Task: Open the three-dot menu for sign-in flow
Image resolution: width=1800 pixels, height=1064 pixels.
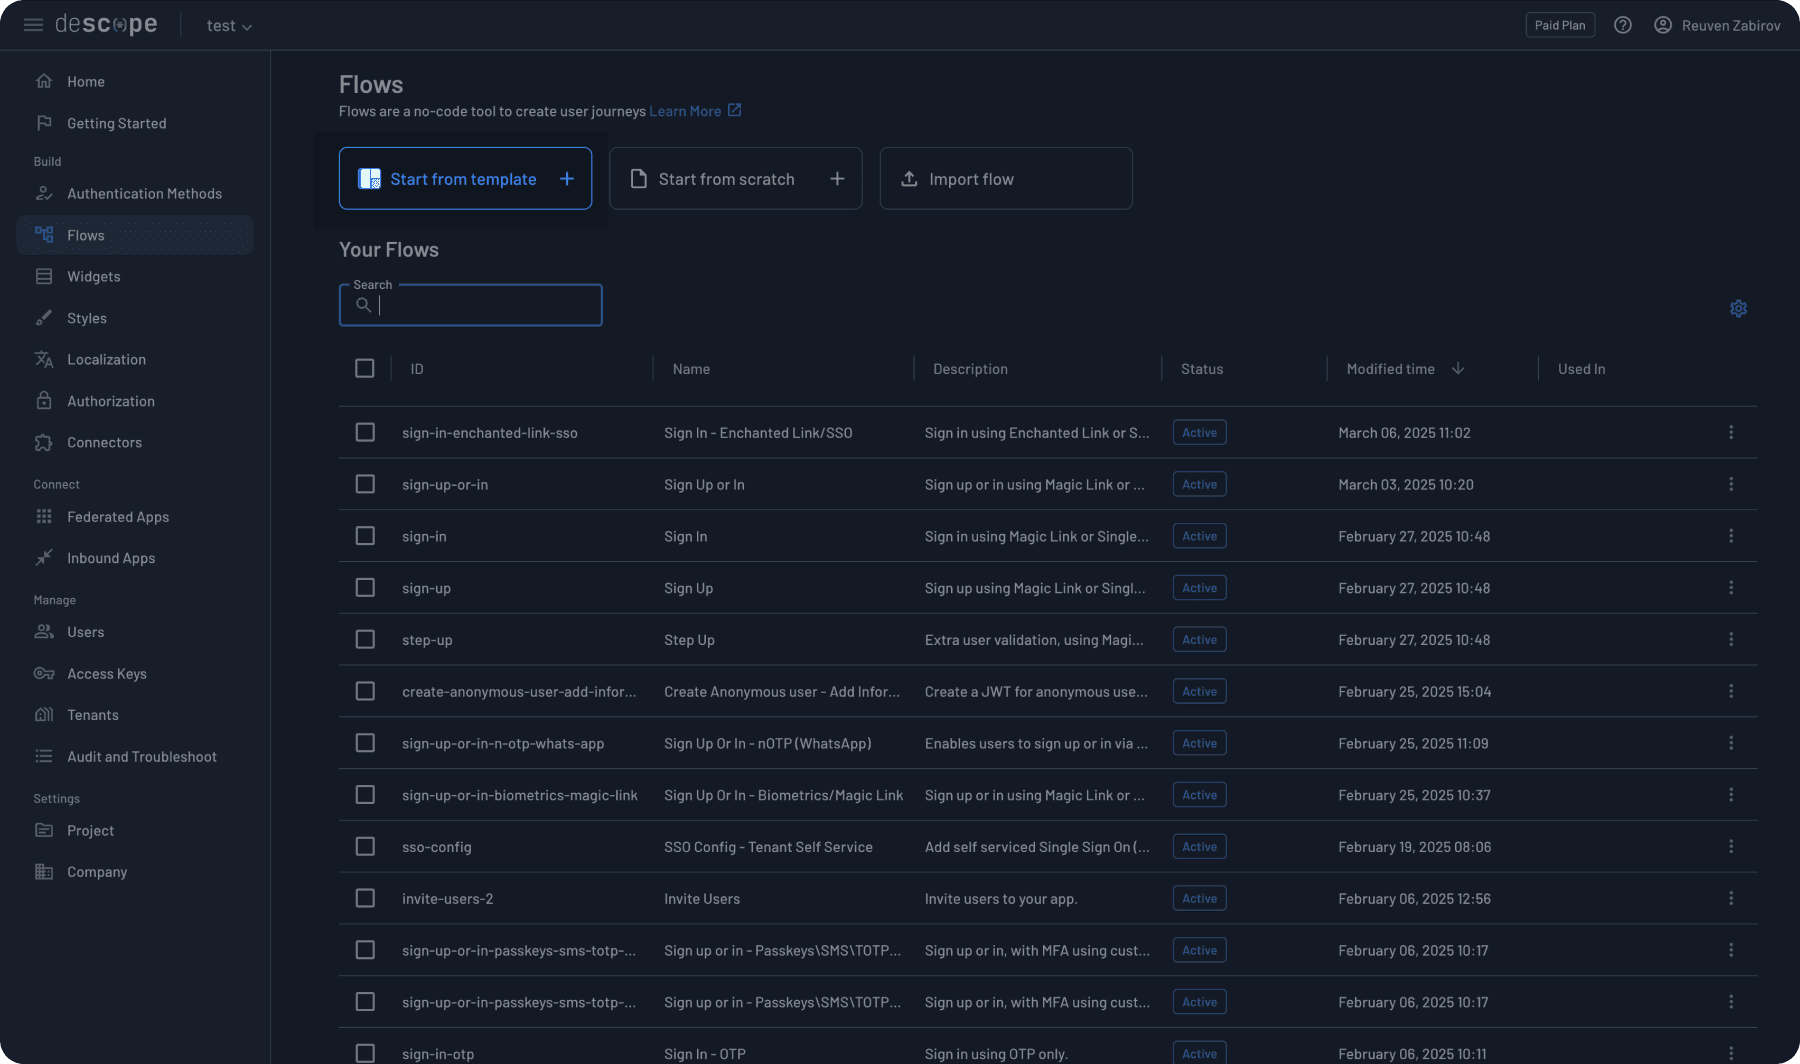Action: pyautogui.click(x=1731, y=535)
